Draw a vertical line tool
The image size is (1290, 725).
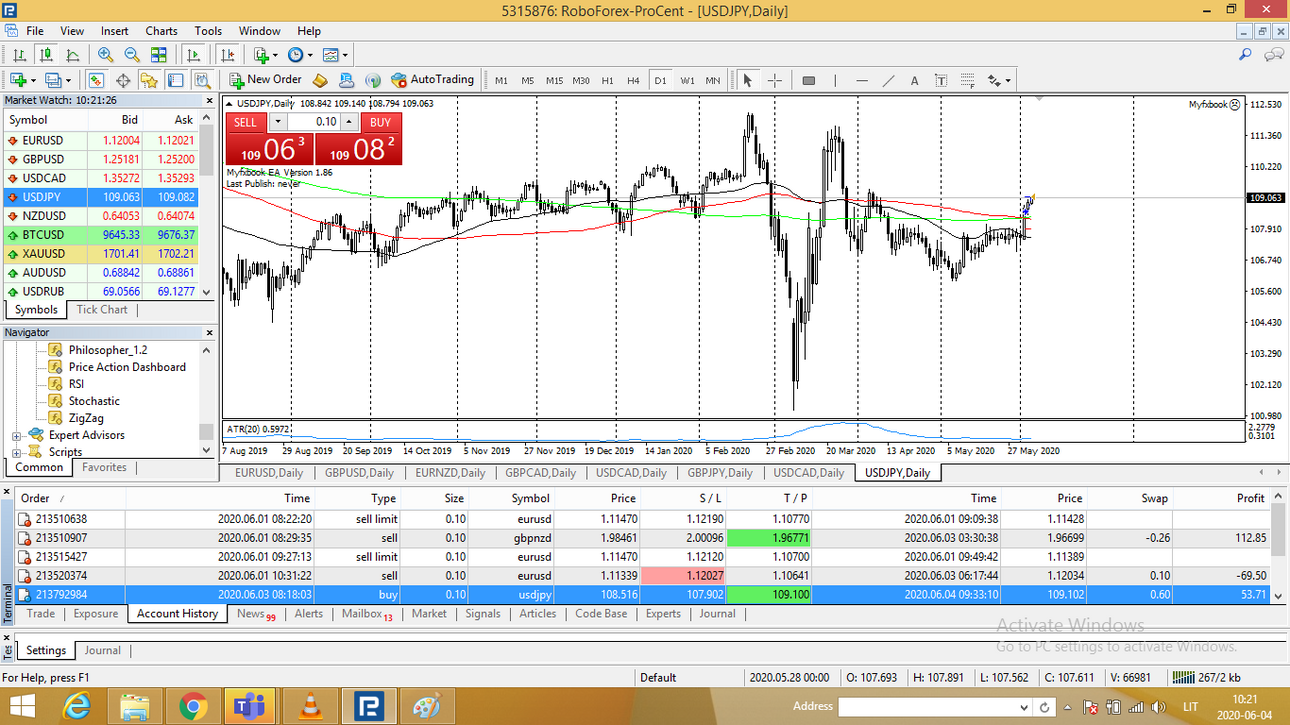click(x=836, y=80)
